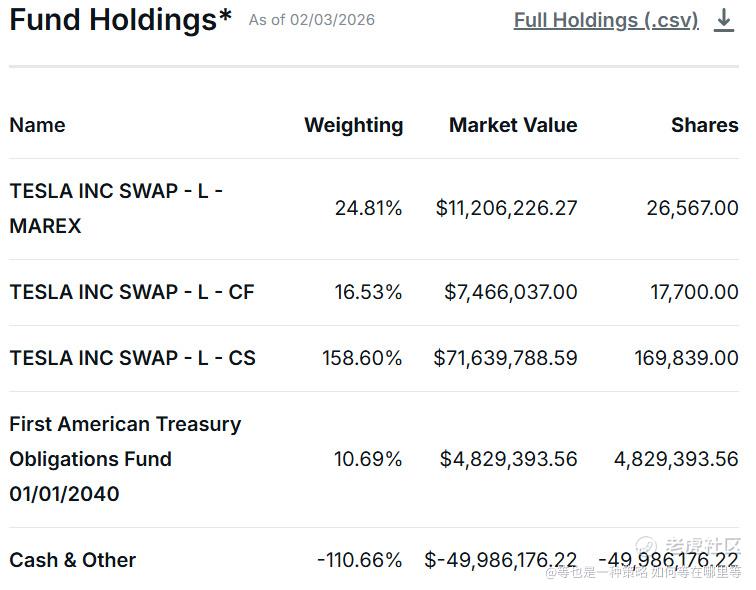Screen dimensions: 756x590
Task: Select the TESLA INC SWAP - L - CF holding
Action: 132,292
